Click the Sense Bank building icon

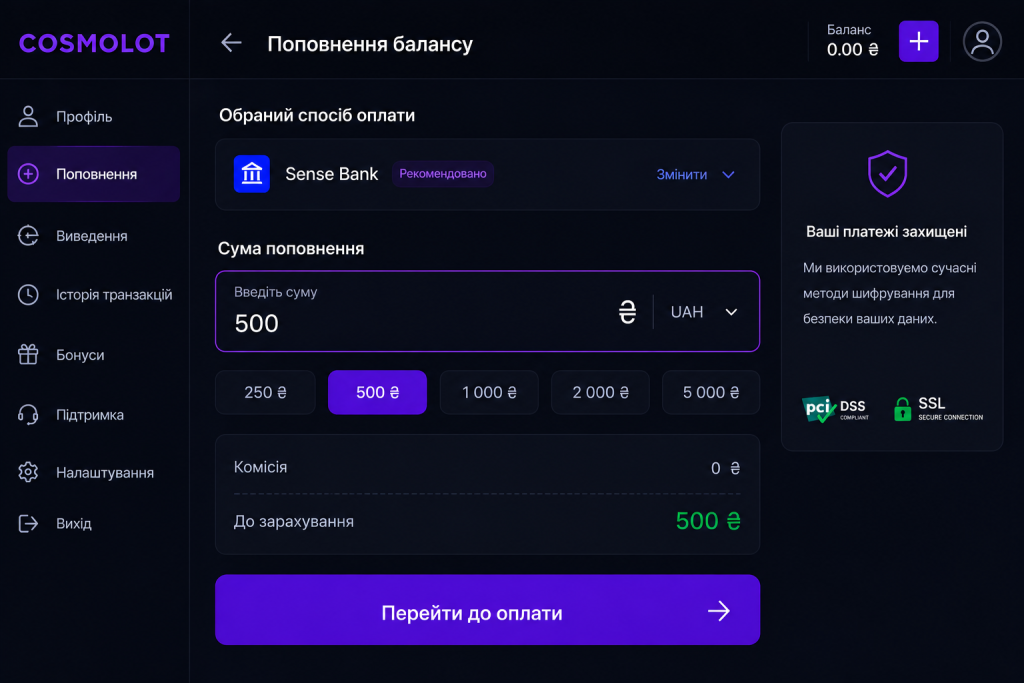[251, 174]
